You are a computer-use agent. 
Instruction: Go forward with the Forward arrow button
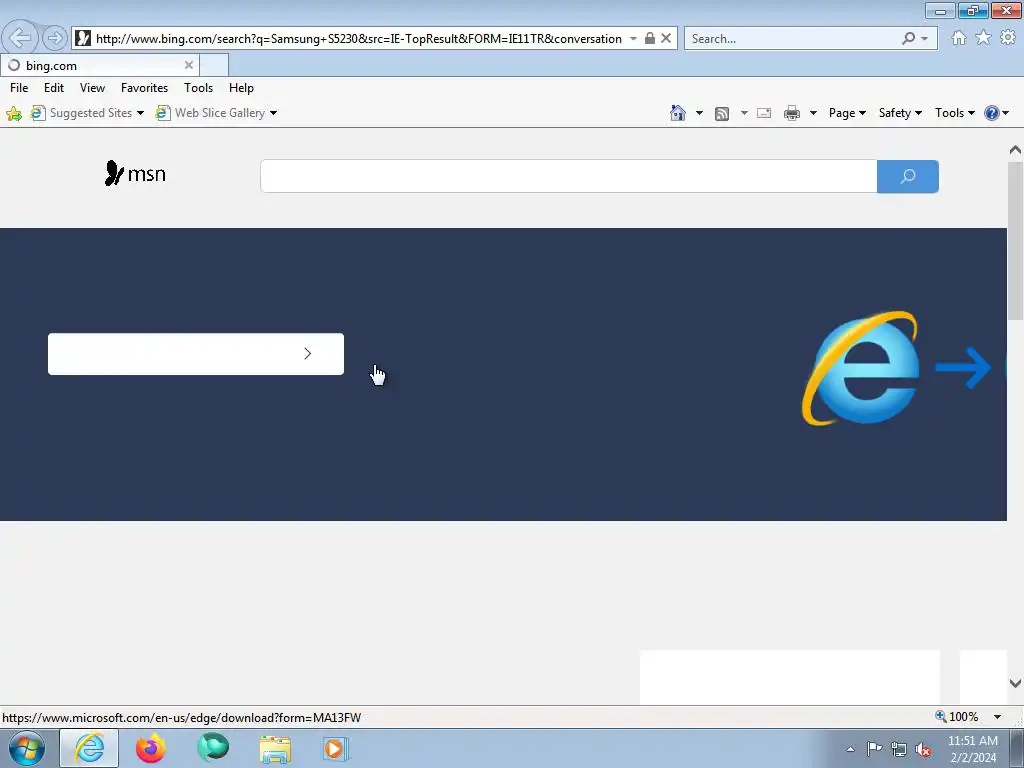tap(55, 39)
